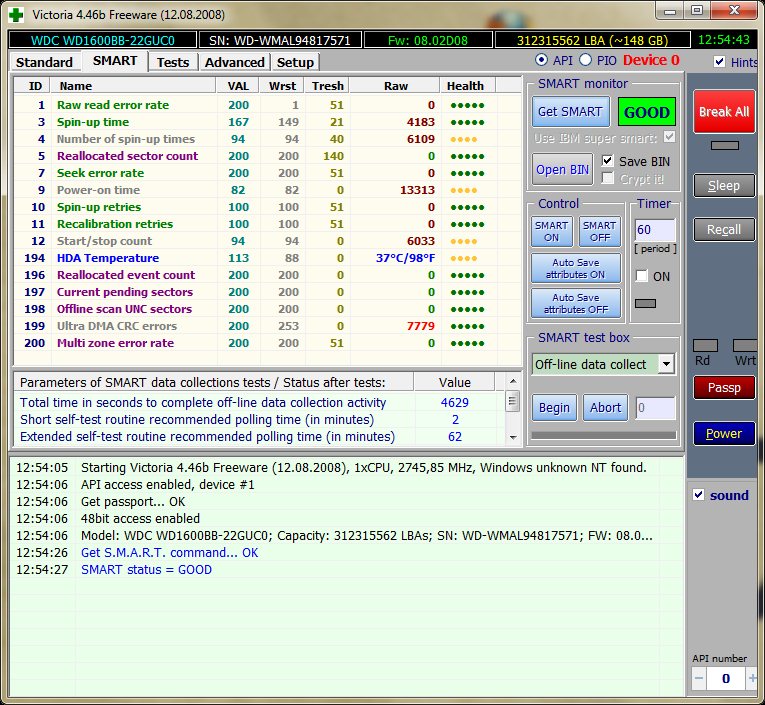
Task: Click Seek error rate health dots
Action: [467, 173]
